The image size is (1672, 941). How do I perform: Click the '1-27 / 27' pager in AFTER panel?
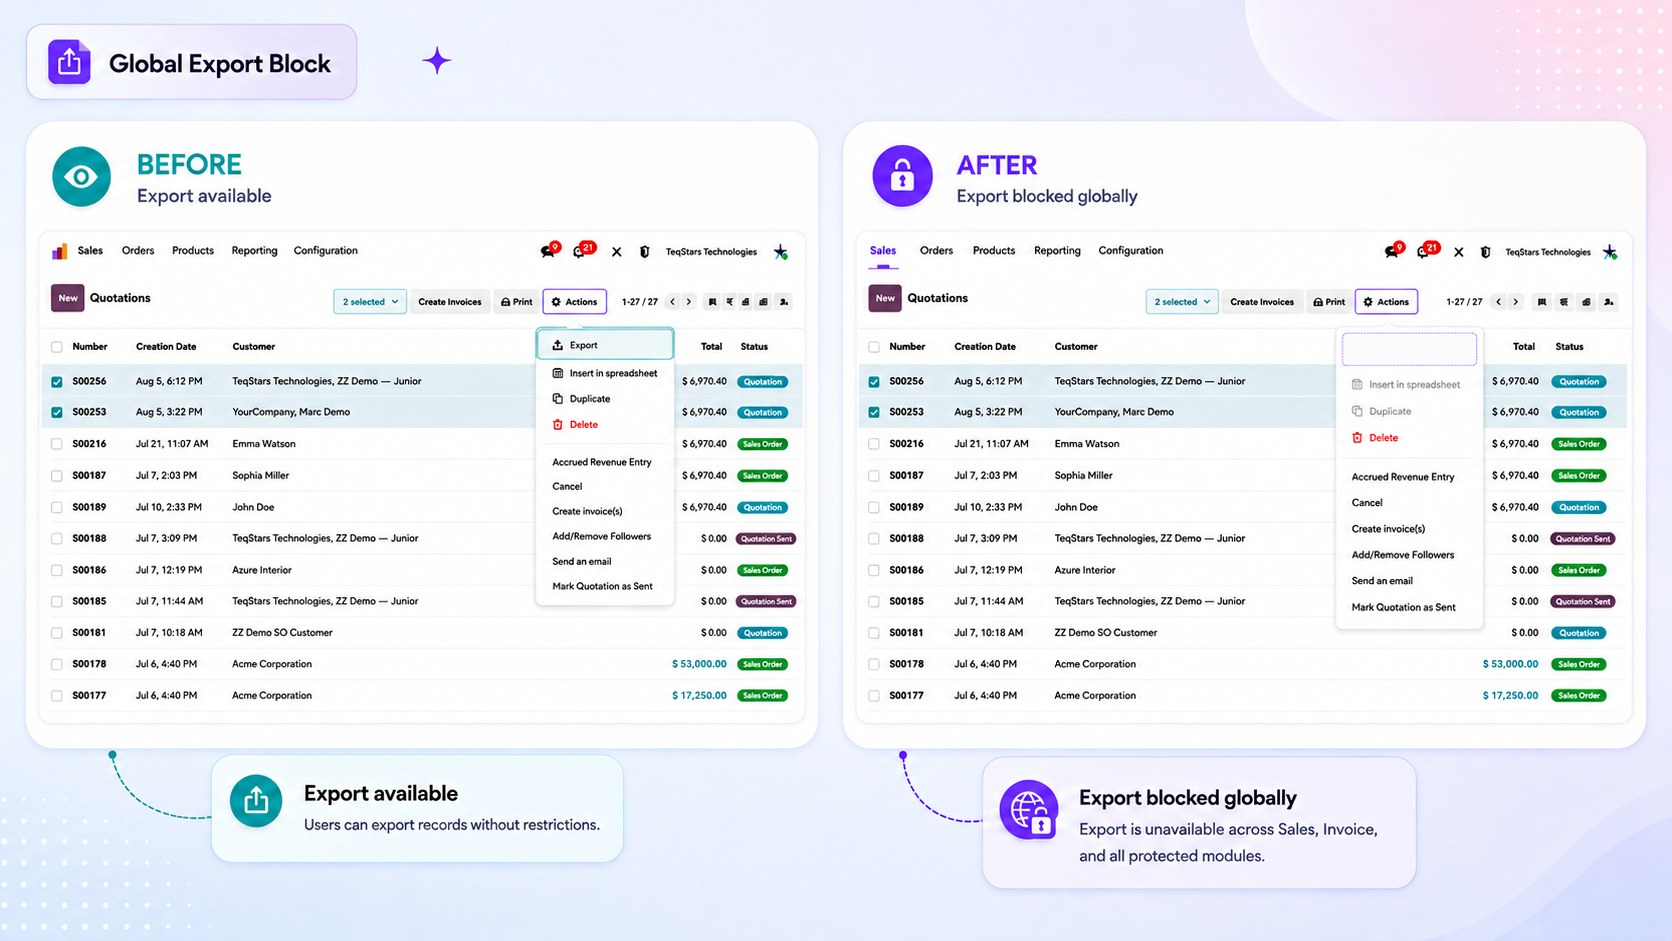tap(1464, 302)
